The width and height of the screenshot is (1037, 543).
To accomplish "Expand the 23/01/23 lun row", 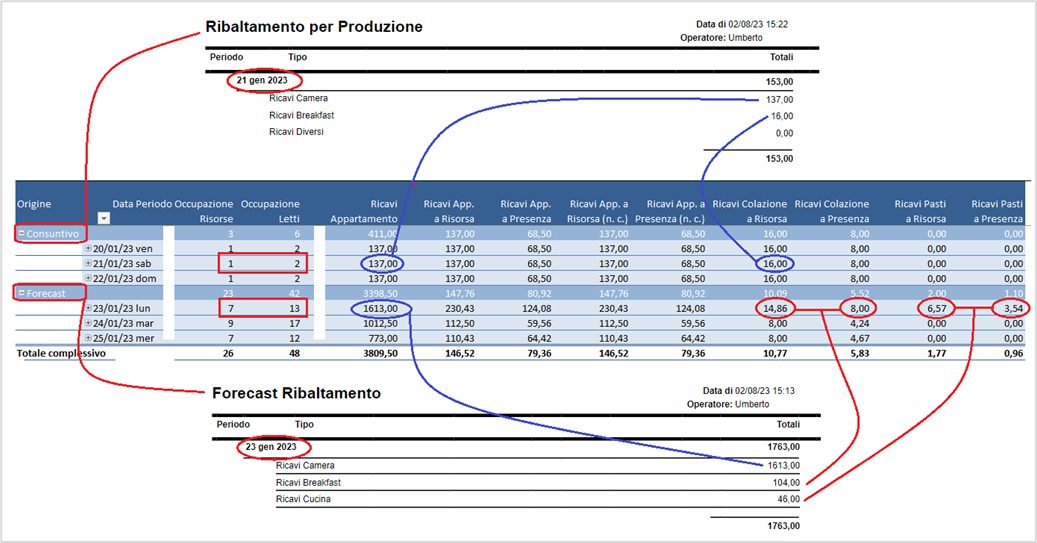I will pyautogui.click(x=88, y=308).
